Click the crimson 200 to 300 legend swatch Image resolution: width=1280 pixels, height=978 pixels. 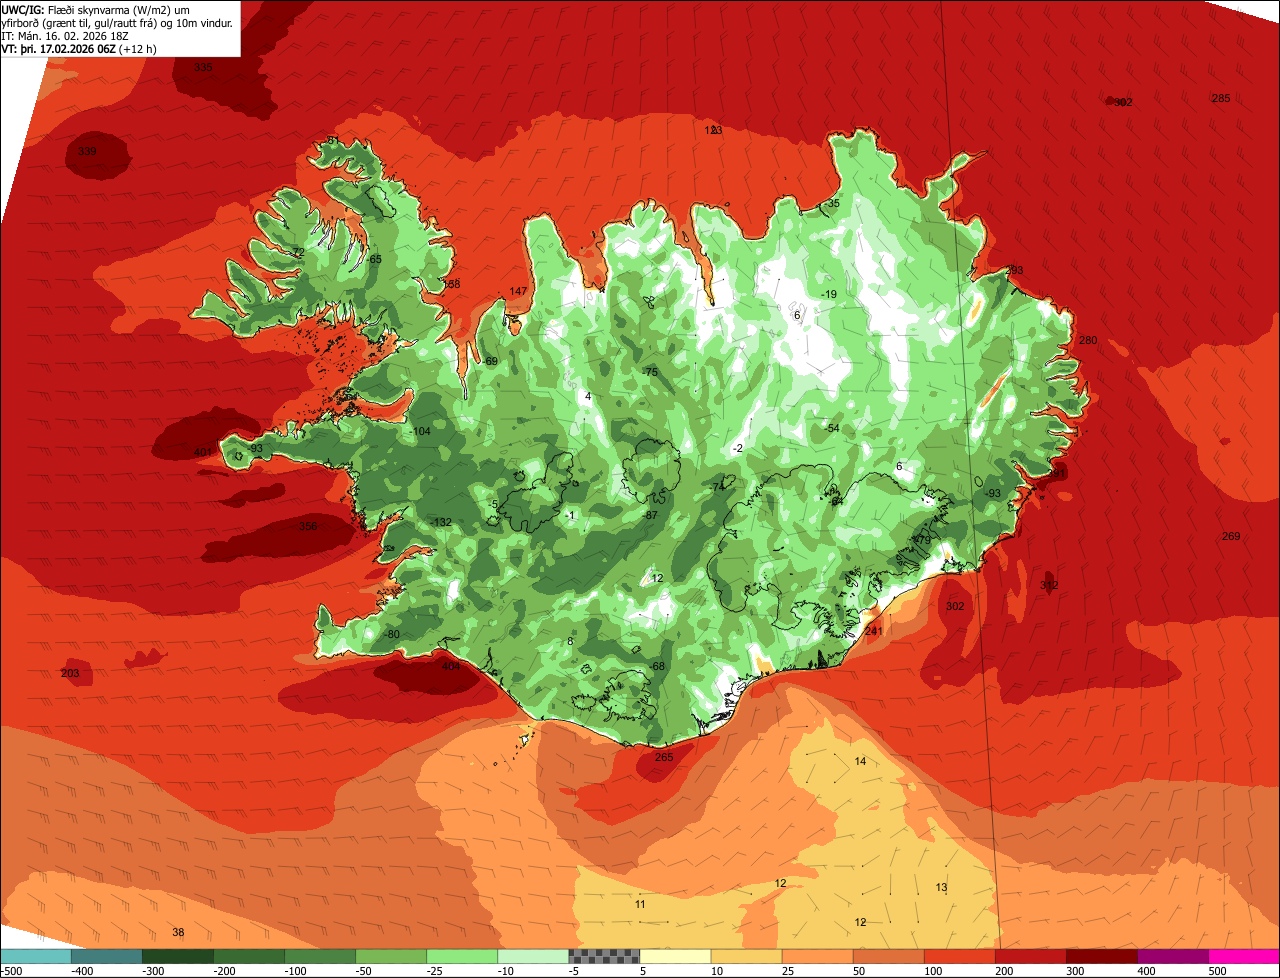[1031, 956]
